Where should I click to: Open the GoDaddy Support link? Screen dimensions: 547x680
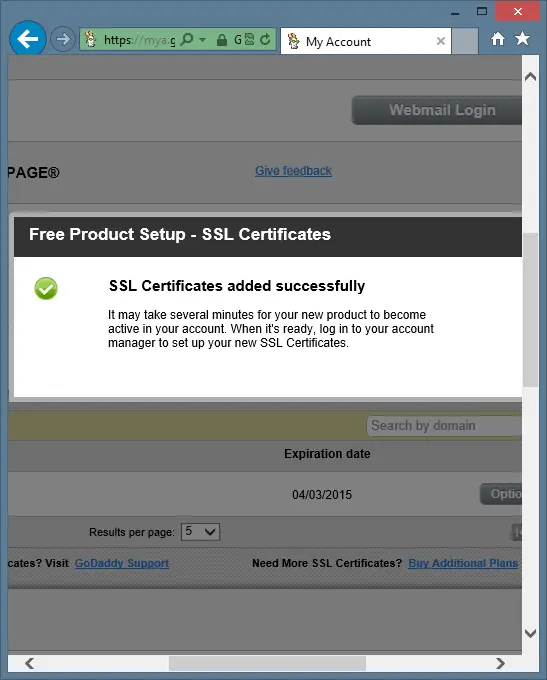coord(122,563)
